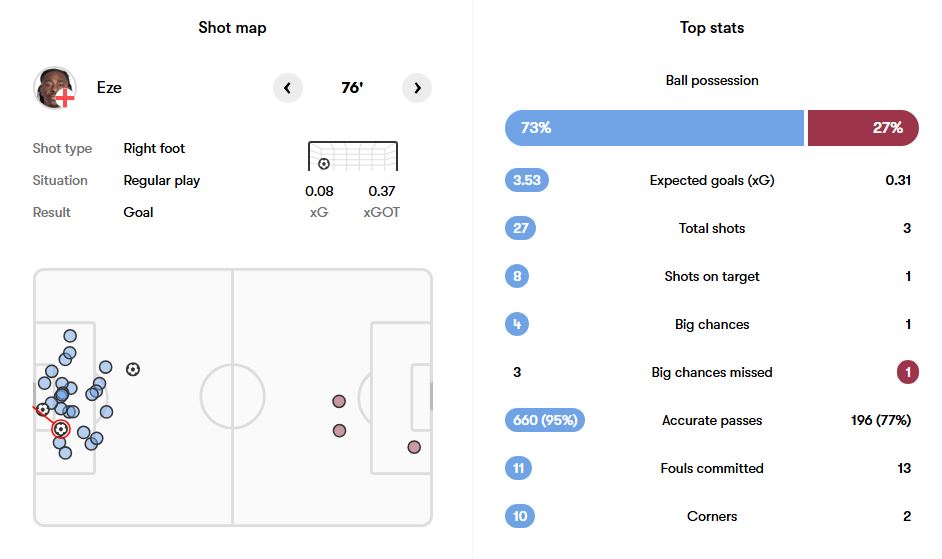The image size is (942, 559).
Task: Select the goal ball icon outside the box
Action: click(x=133, y=369)
